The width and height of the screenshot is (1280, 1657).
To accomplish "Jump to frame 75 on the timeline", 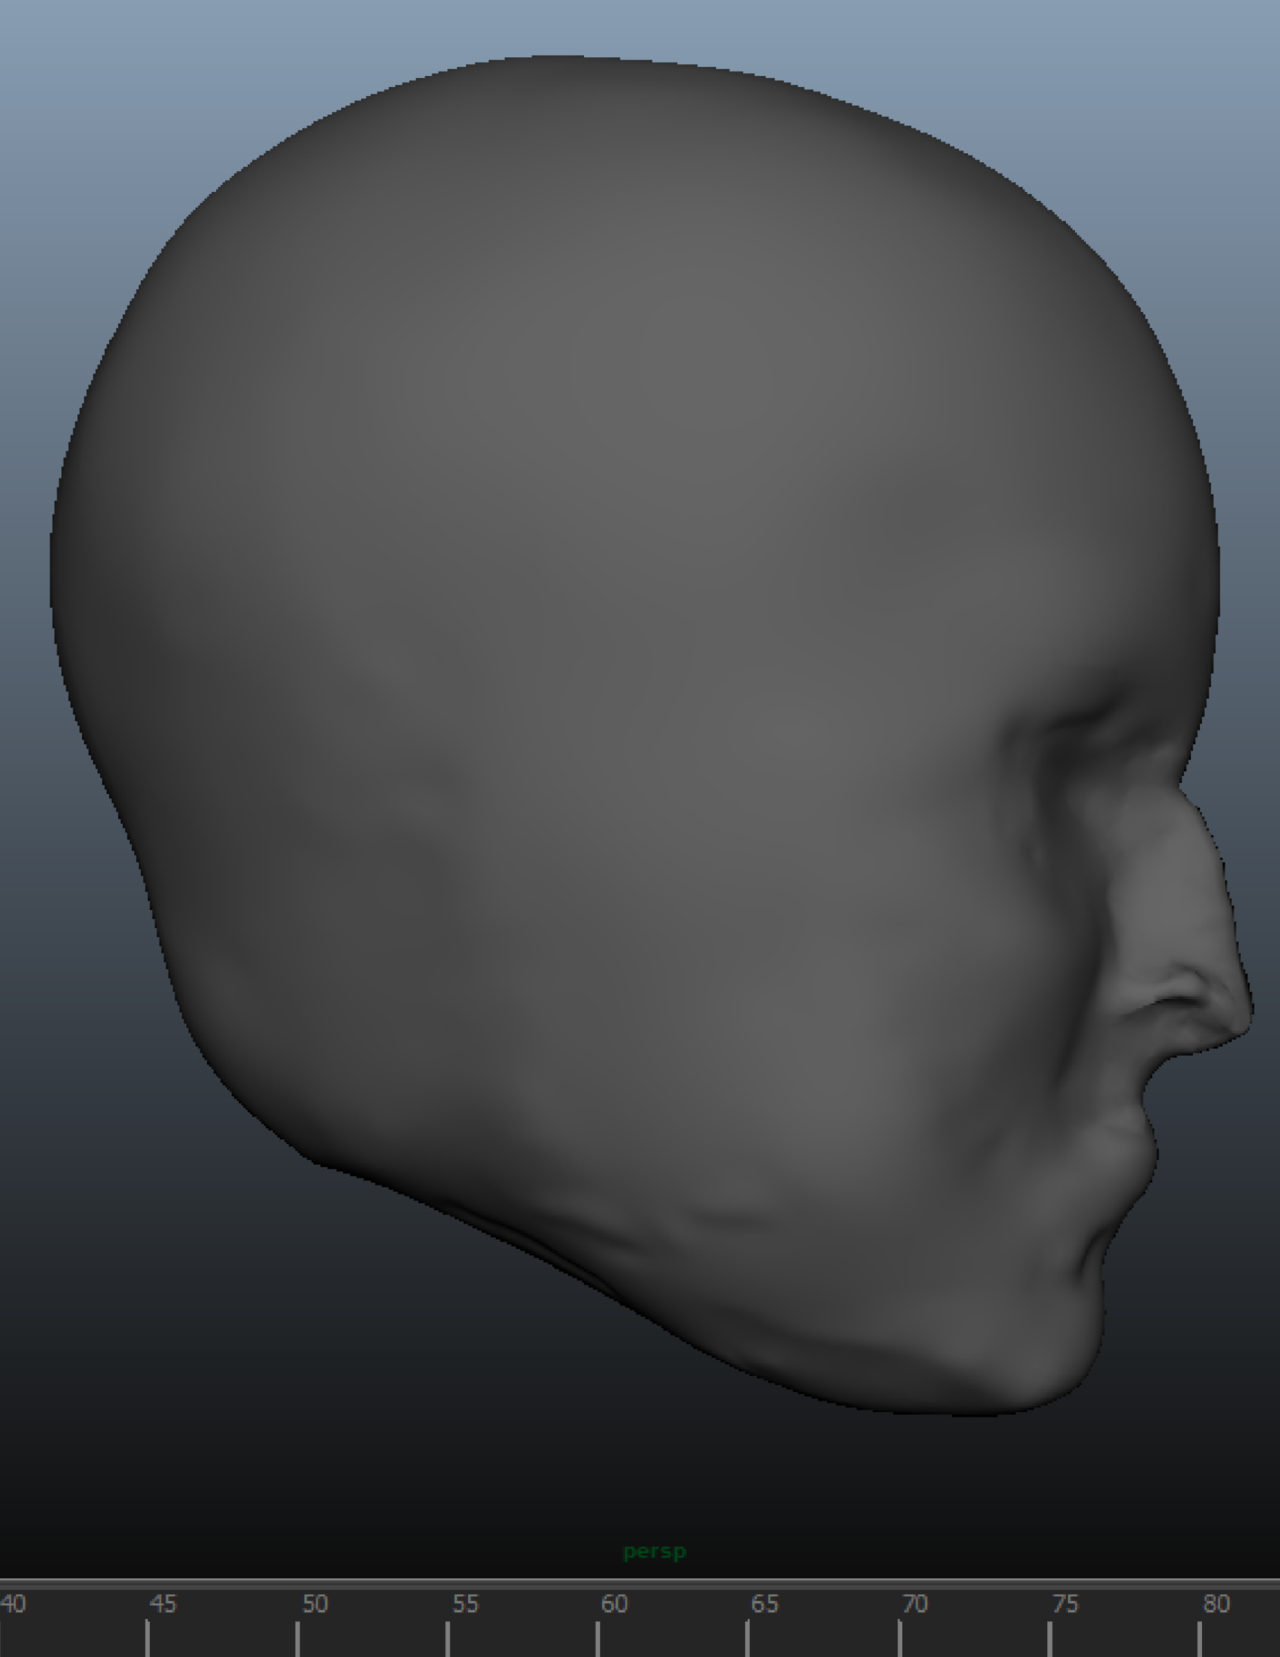I will (1065, 1604).
